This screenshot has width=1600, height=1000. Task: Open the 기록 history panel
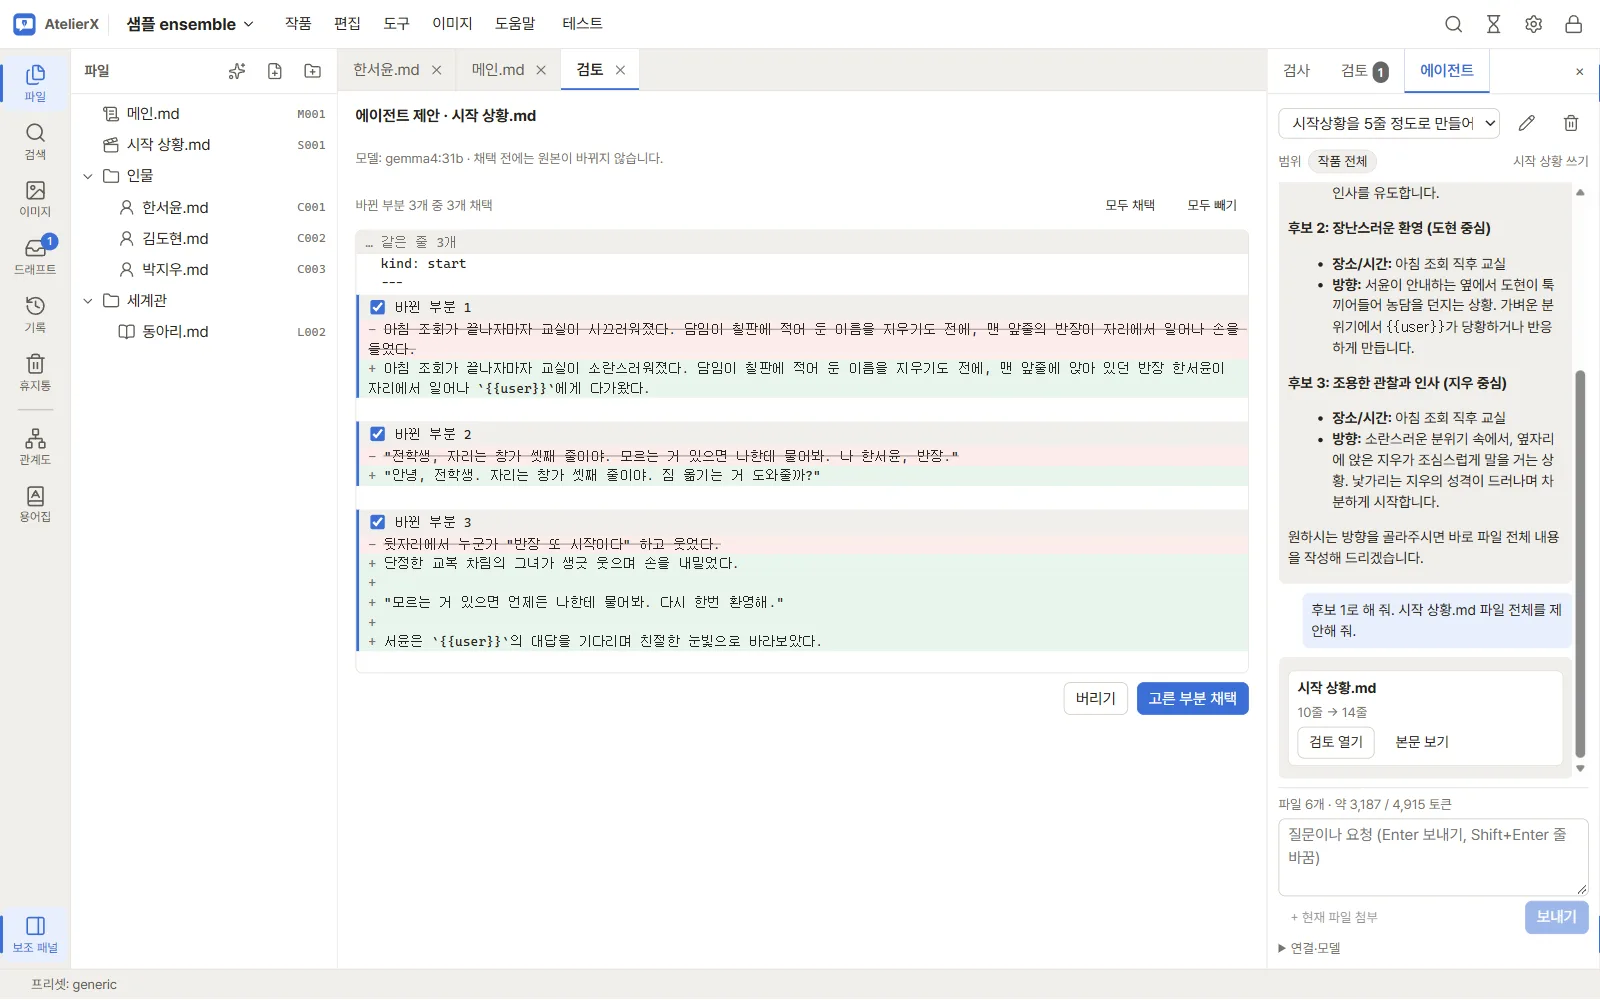point(35,314)
